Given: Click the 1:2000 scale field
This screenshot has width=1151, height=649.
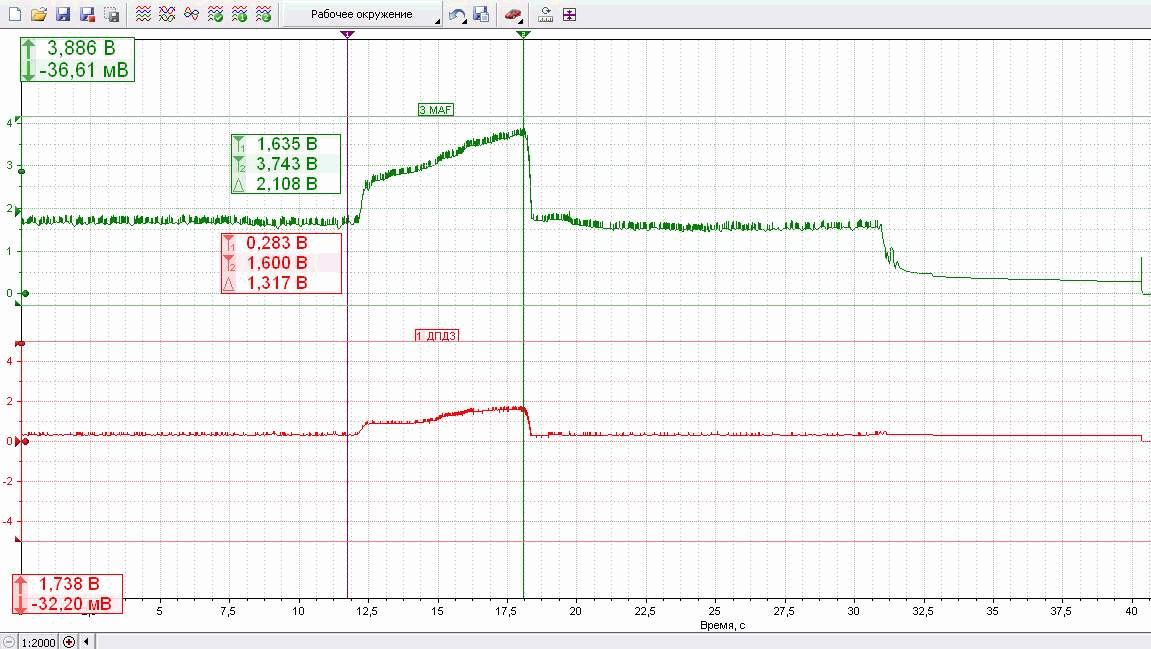Looking at the screenshot, I should coord(39,641).
